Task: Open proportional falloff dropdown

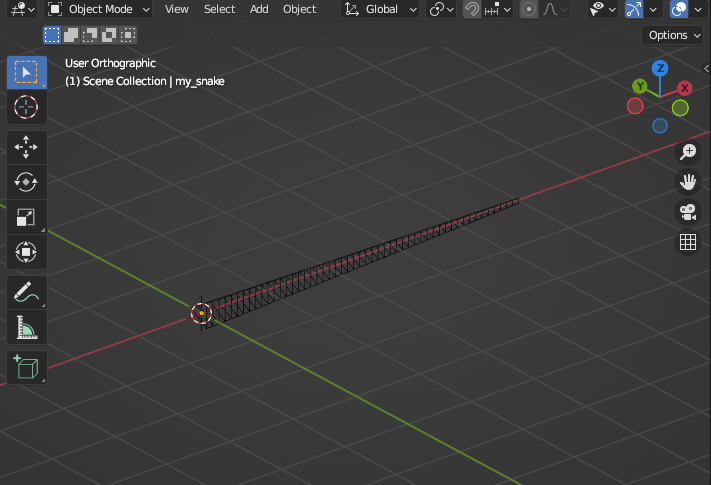Action: point(555,9)
